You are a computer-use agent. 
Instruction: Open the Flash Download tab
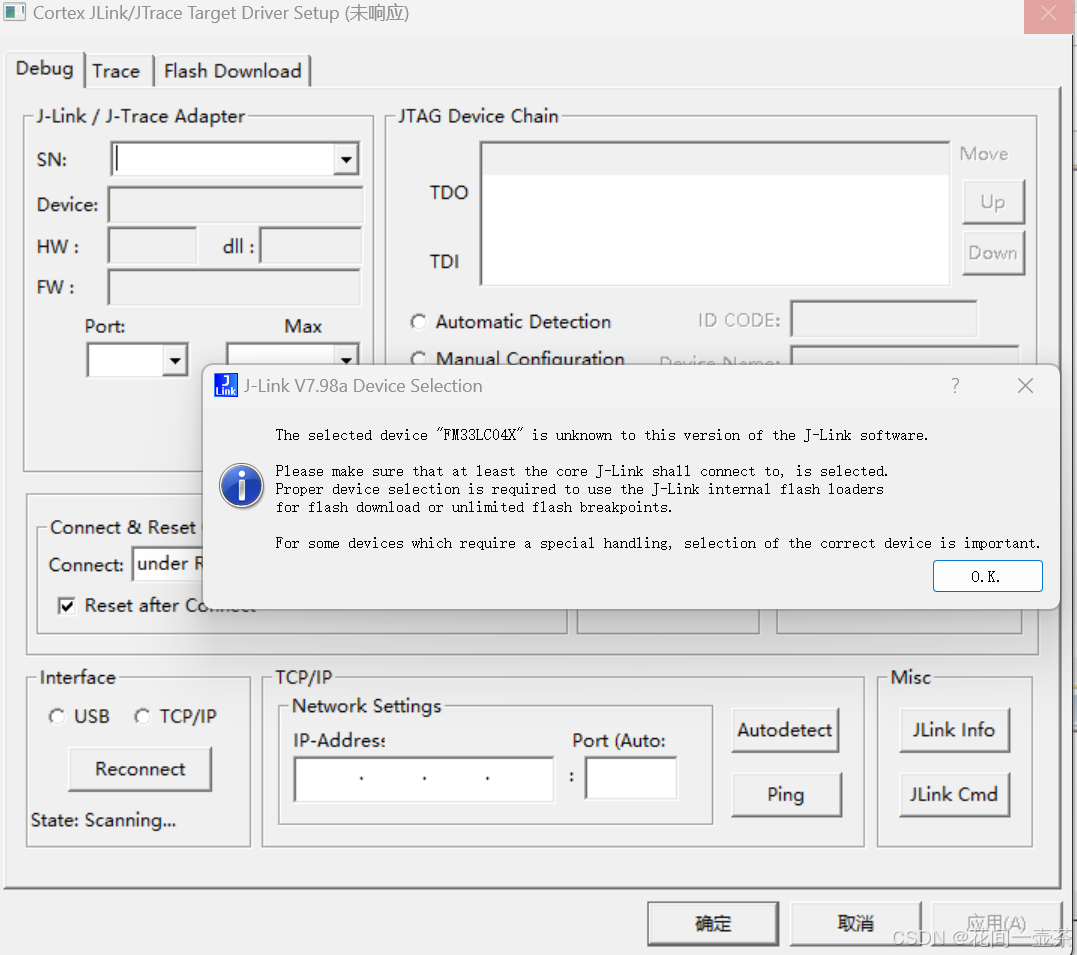click(x=233, y=71)
